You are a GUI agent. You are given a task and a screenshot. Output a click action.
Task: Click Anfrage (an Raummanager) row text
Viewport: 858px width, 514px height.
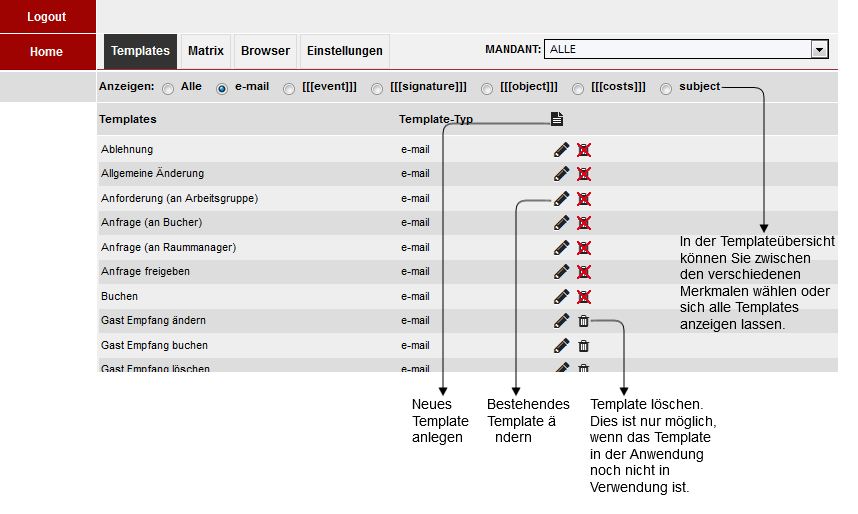pos(169,247)
